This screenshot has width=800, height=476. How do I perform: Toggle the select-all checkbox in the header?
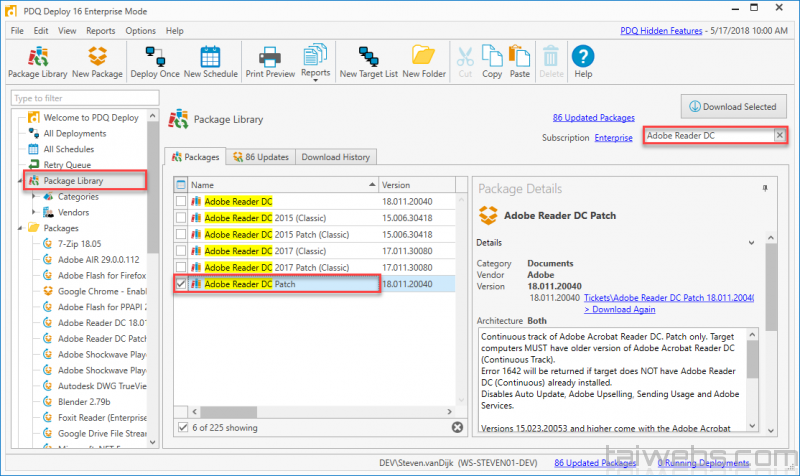181,185
